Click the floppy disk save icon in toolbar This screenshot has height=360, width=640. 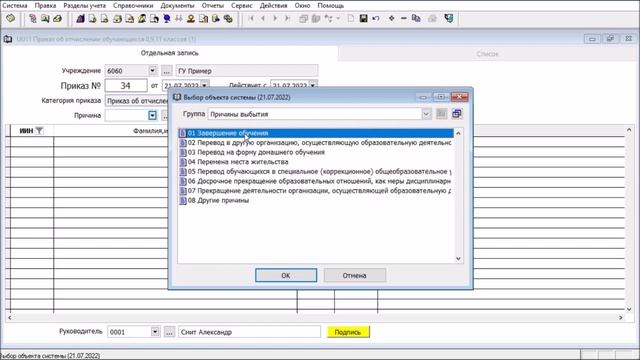click(363, 19)
